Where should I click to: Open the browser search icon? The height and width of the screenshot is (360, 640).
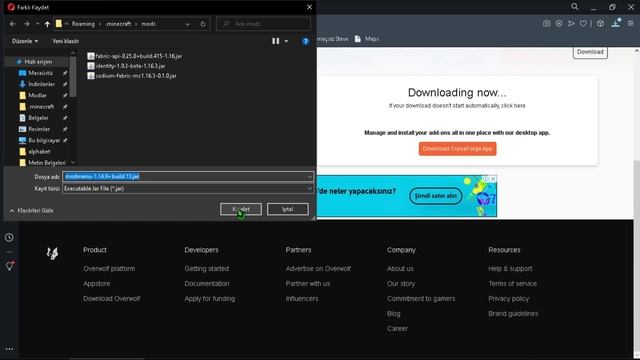click(575, 7)
